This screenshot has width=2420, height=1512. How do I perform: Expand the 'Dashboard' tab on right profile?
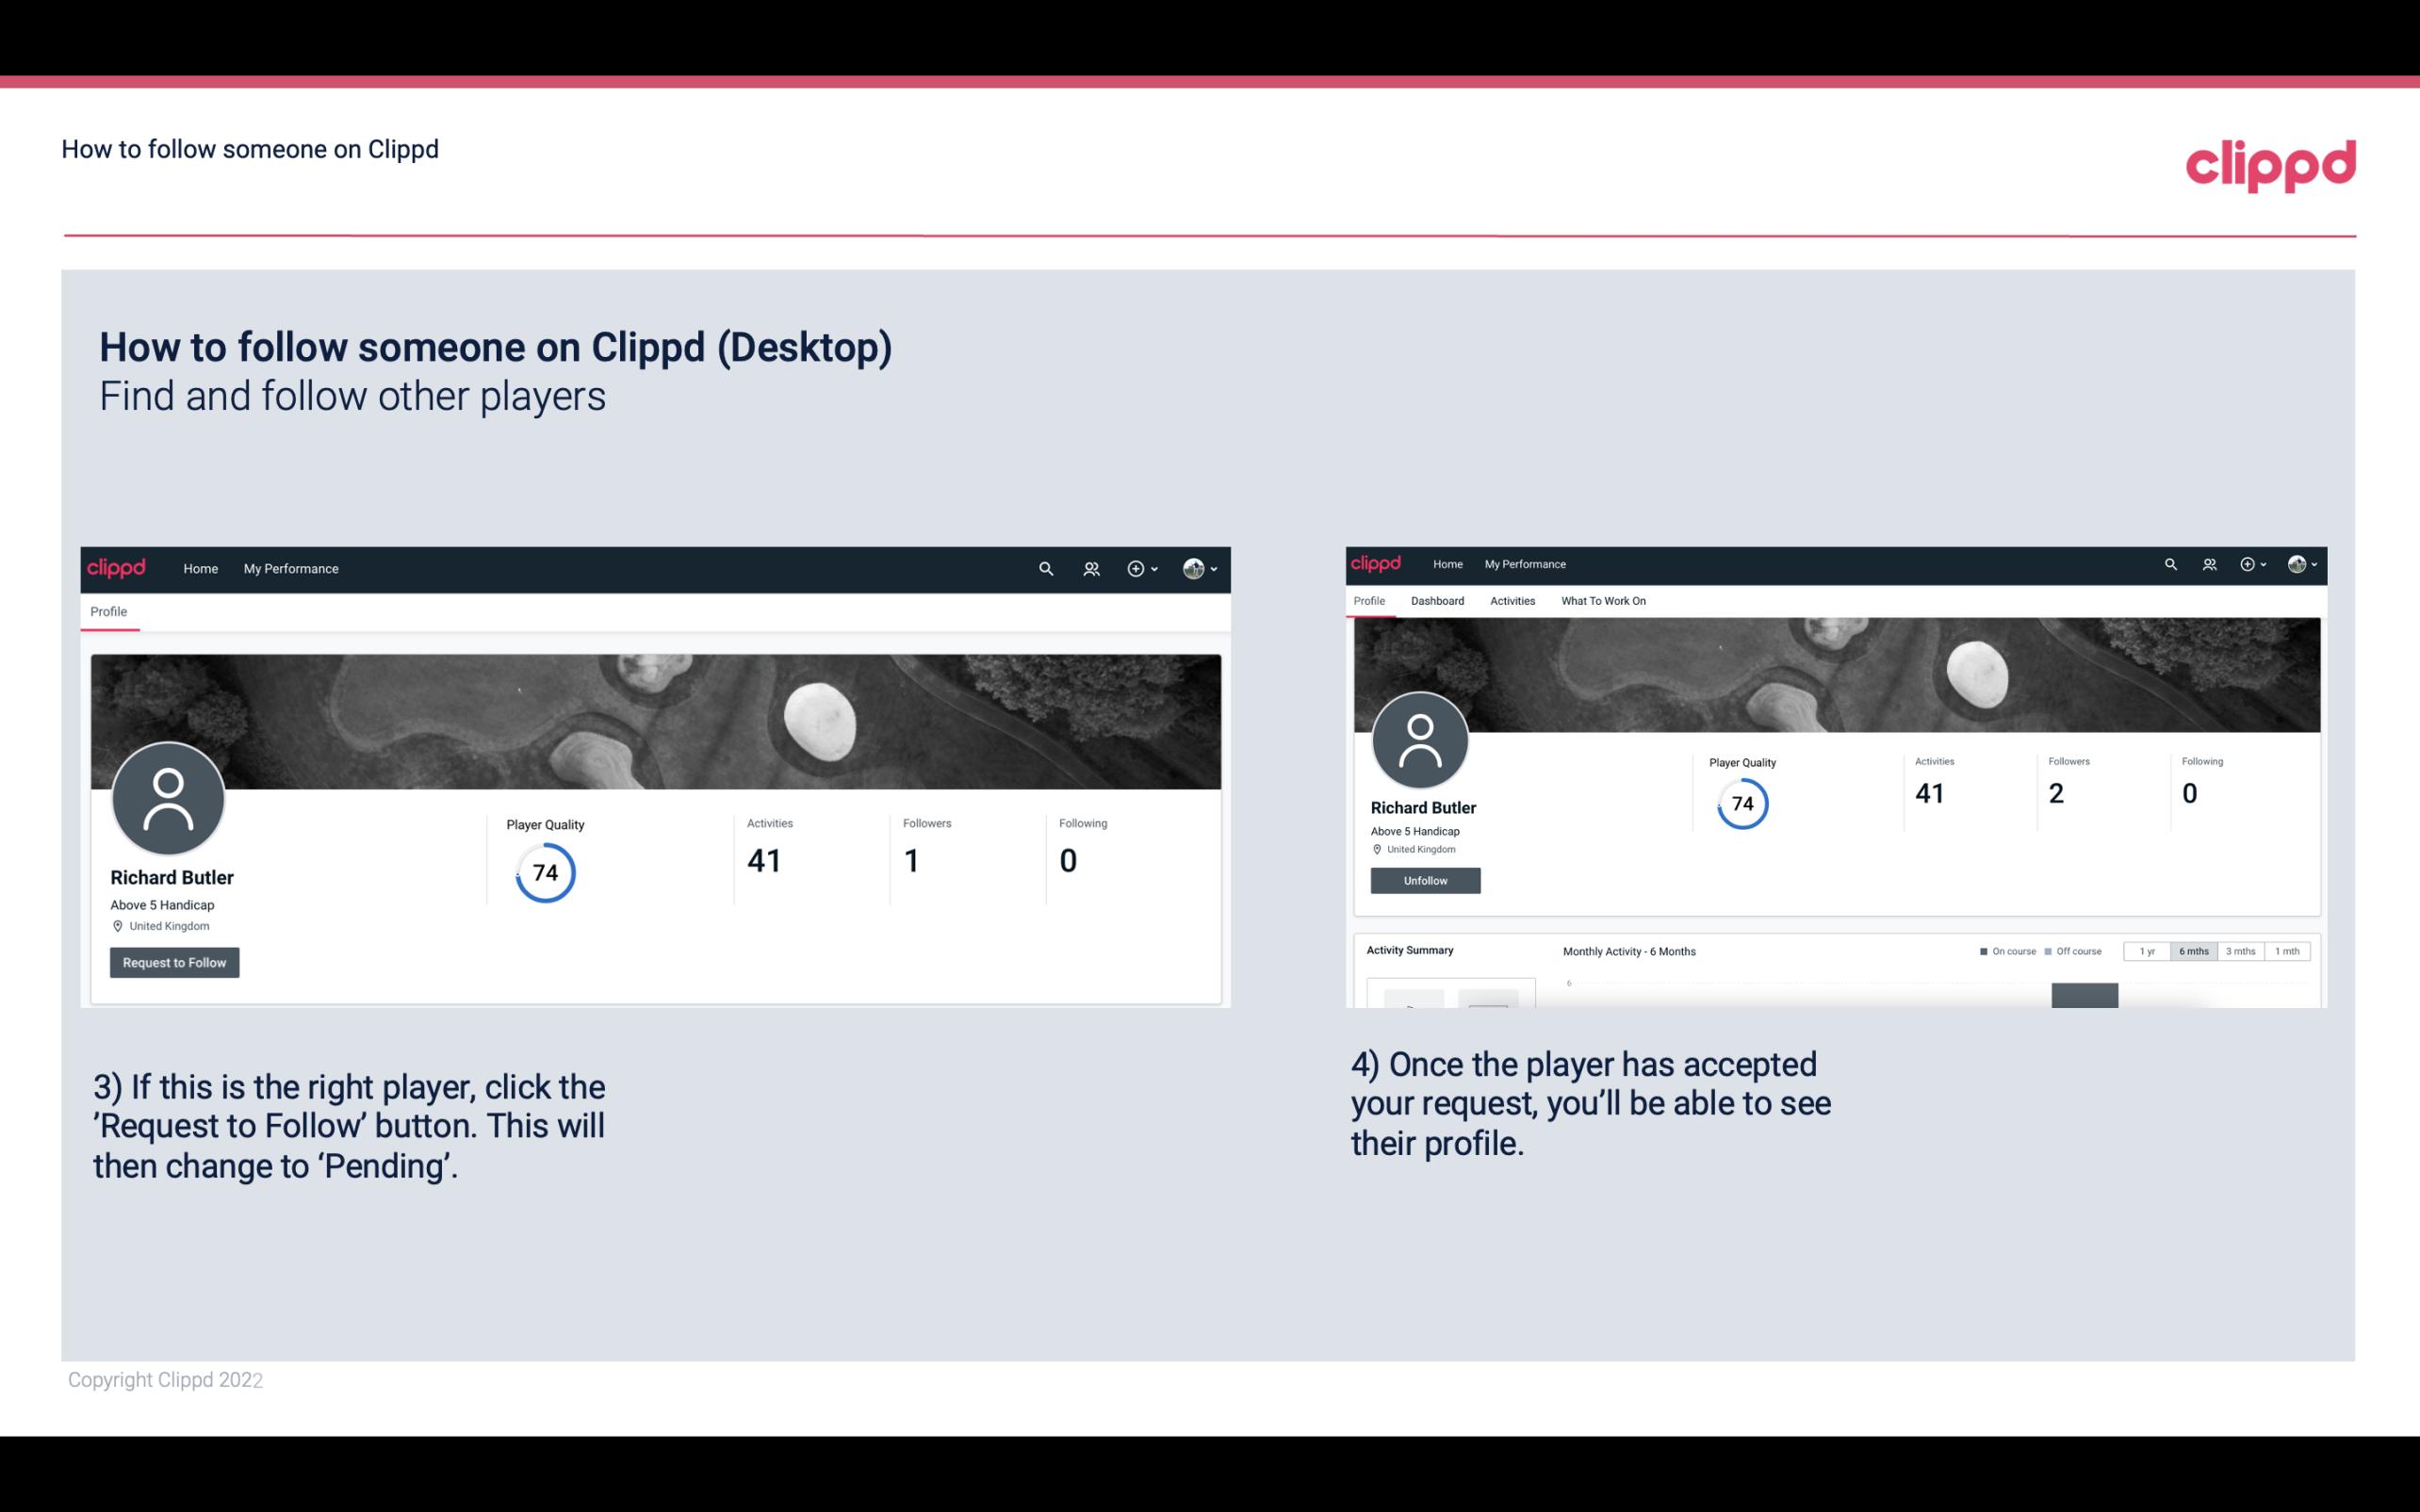1435,601
